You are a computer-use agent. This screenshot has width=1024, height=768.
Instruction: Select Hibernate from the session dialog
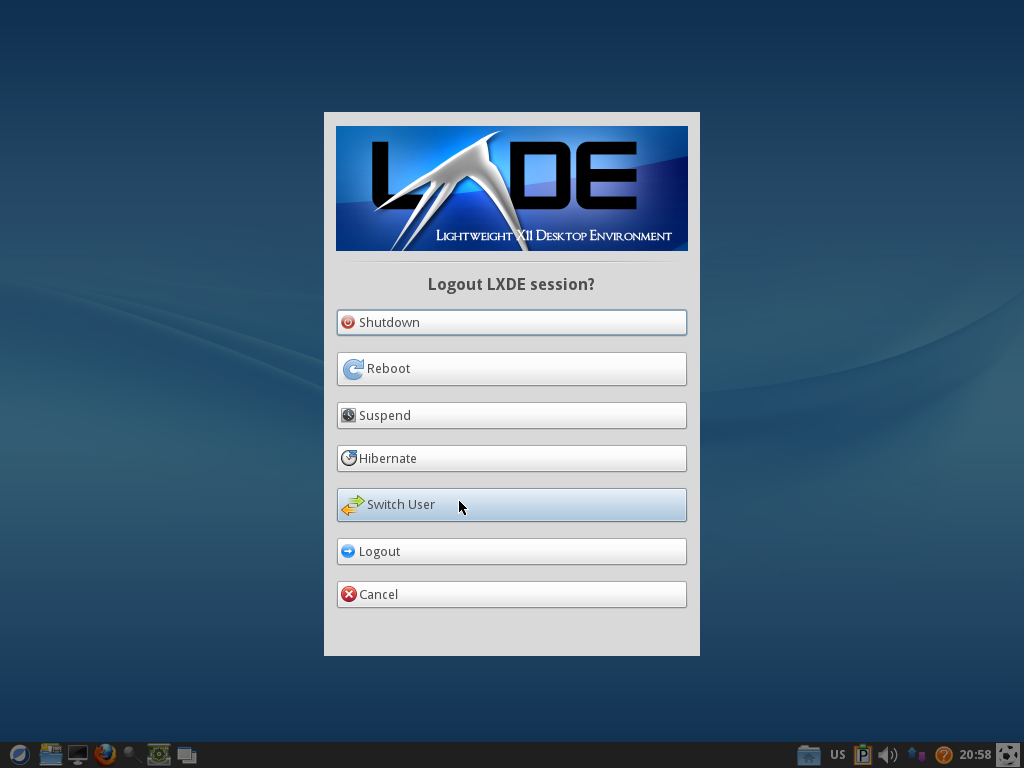click(x=511, y=458)
